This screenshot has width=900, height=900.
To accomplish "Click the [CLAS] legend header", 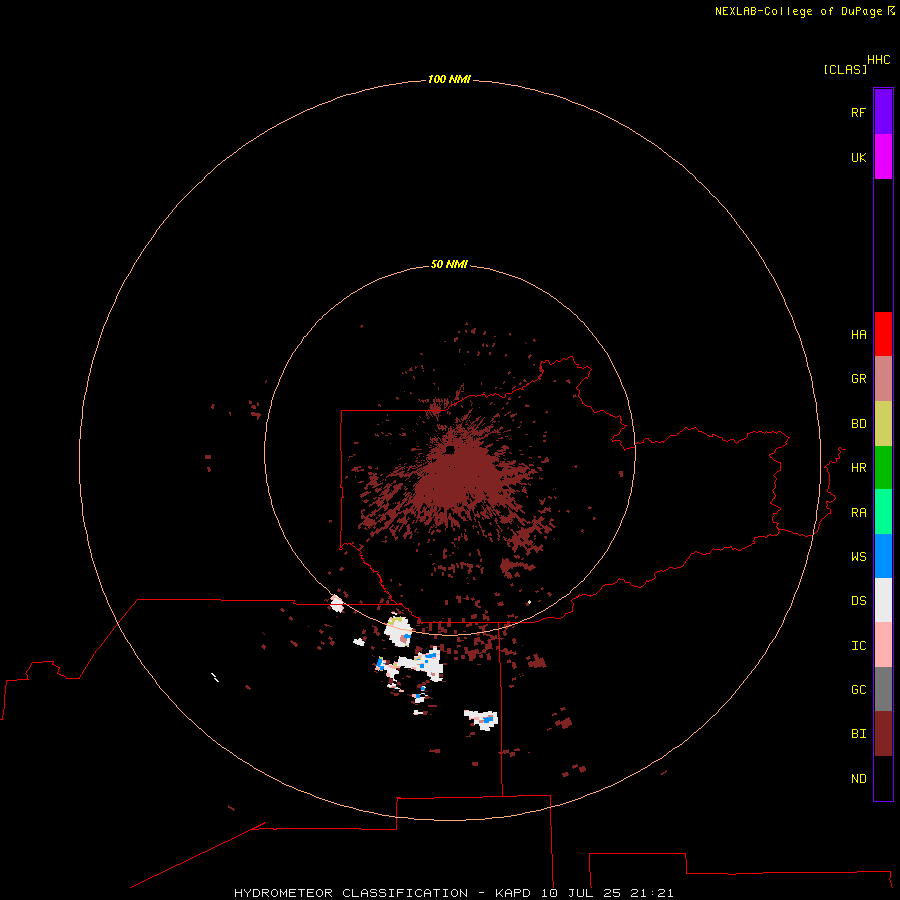I will click(x=845, y=69).
